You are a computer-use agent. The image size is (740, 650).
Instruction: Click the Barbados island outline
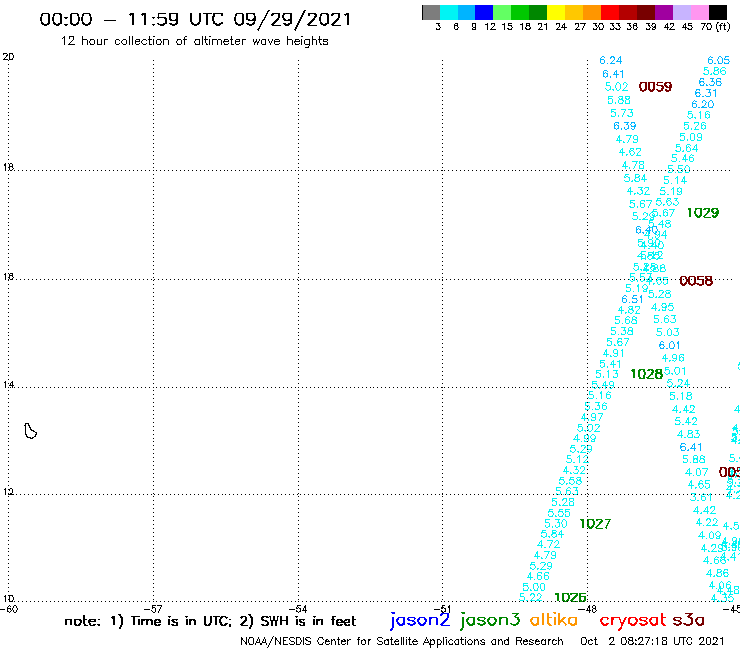[x=30, y=431]
